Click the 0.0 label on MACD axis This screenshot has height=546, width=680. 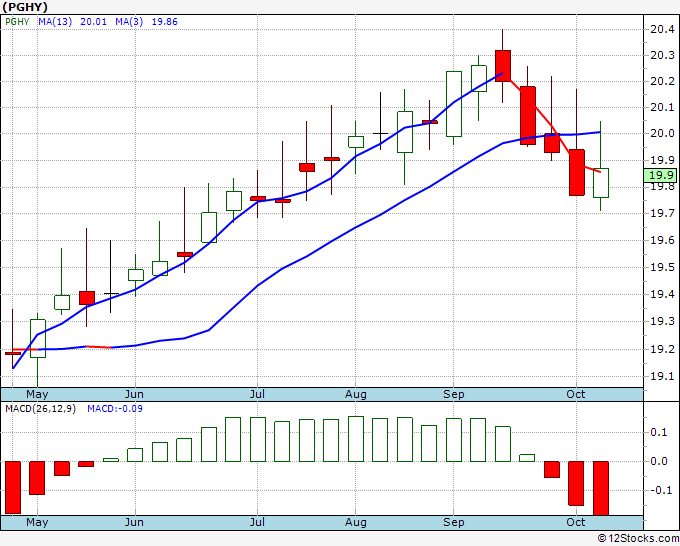(x=659, y=461)
